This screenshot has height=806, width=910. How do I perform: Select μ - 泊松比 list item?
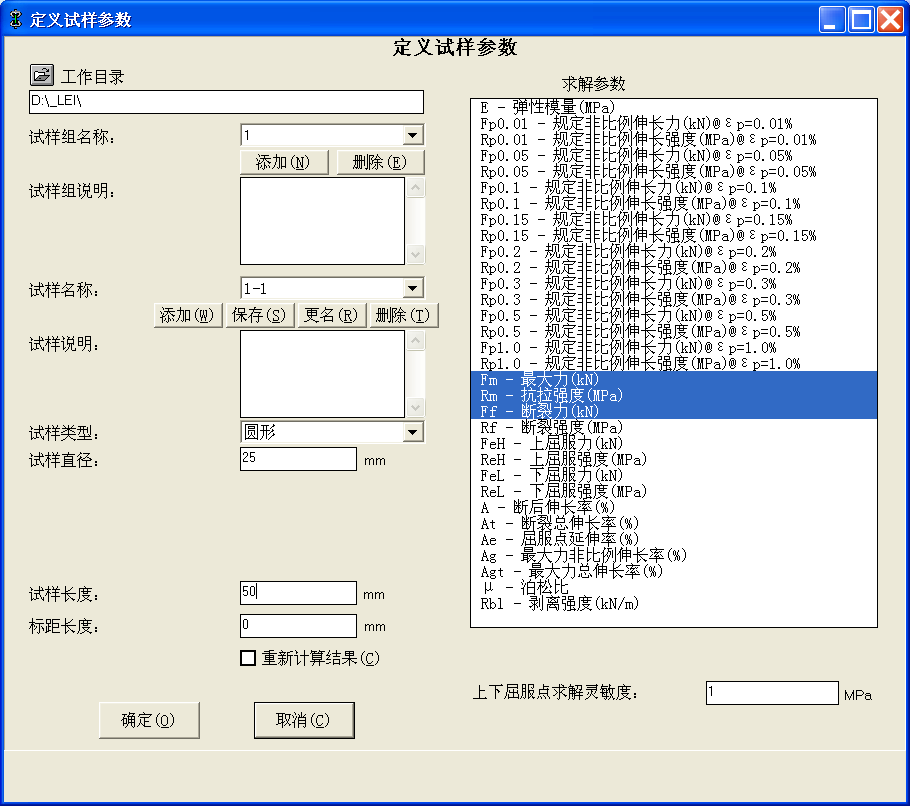coord(674,588)
